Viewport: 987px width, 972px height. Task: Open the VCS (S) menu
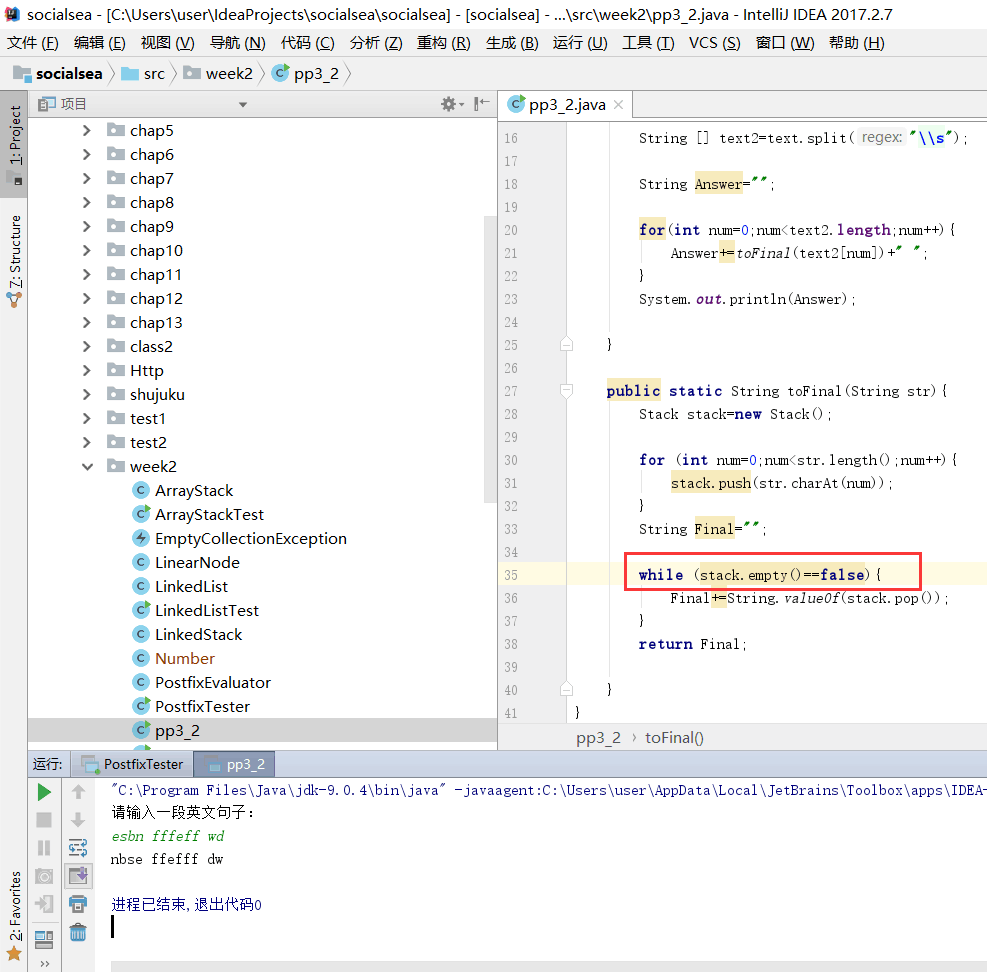coord(714,43)
